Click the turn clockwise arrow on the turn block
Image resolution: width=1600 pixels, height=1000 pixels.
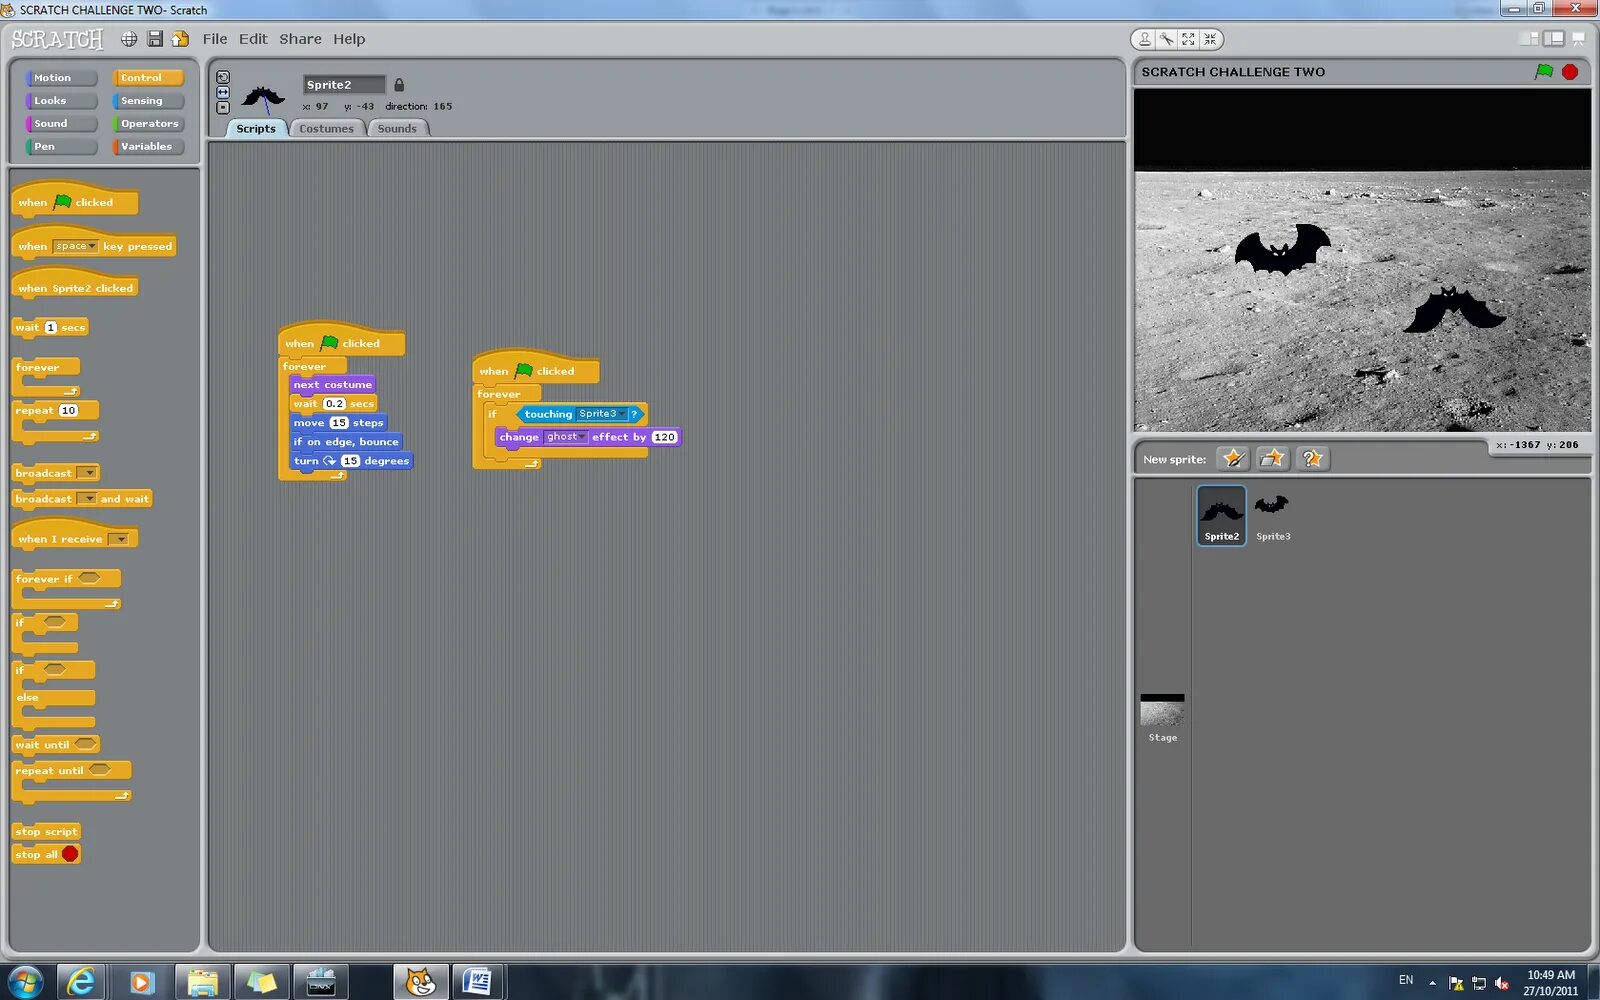(329, 461)
